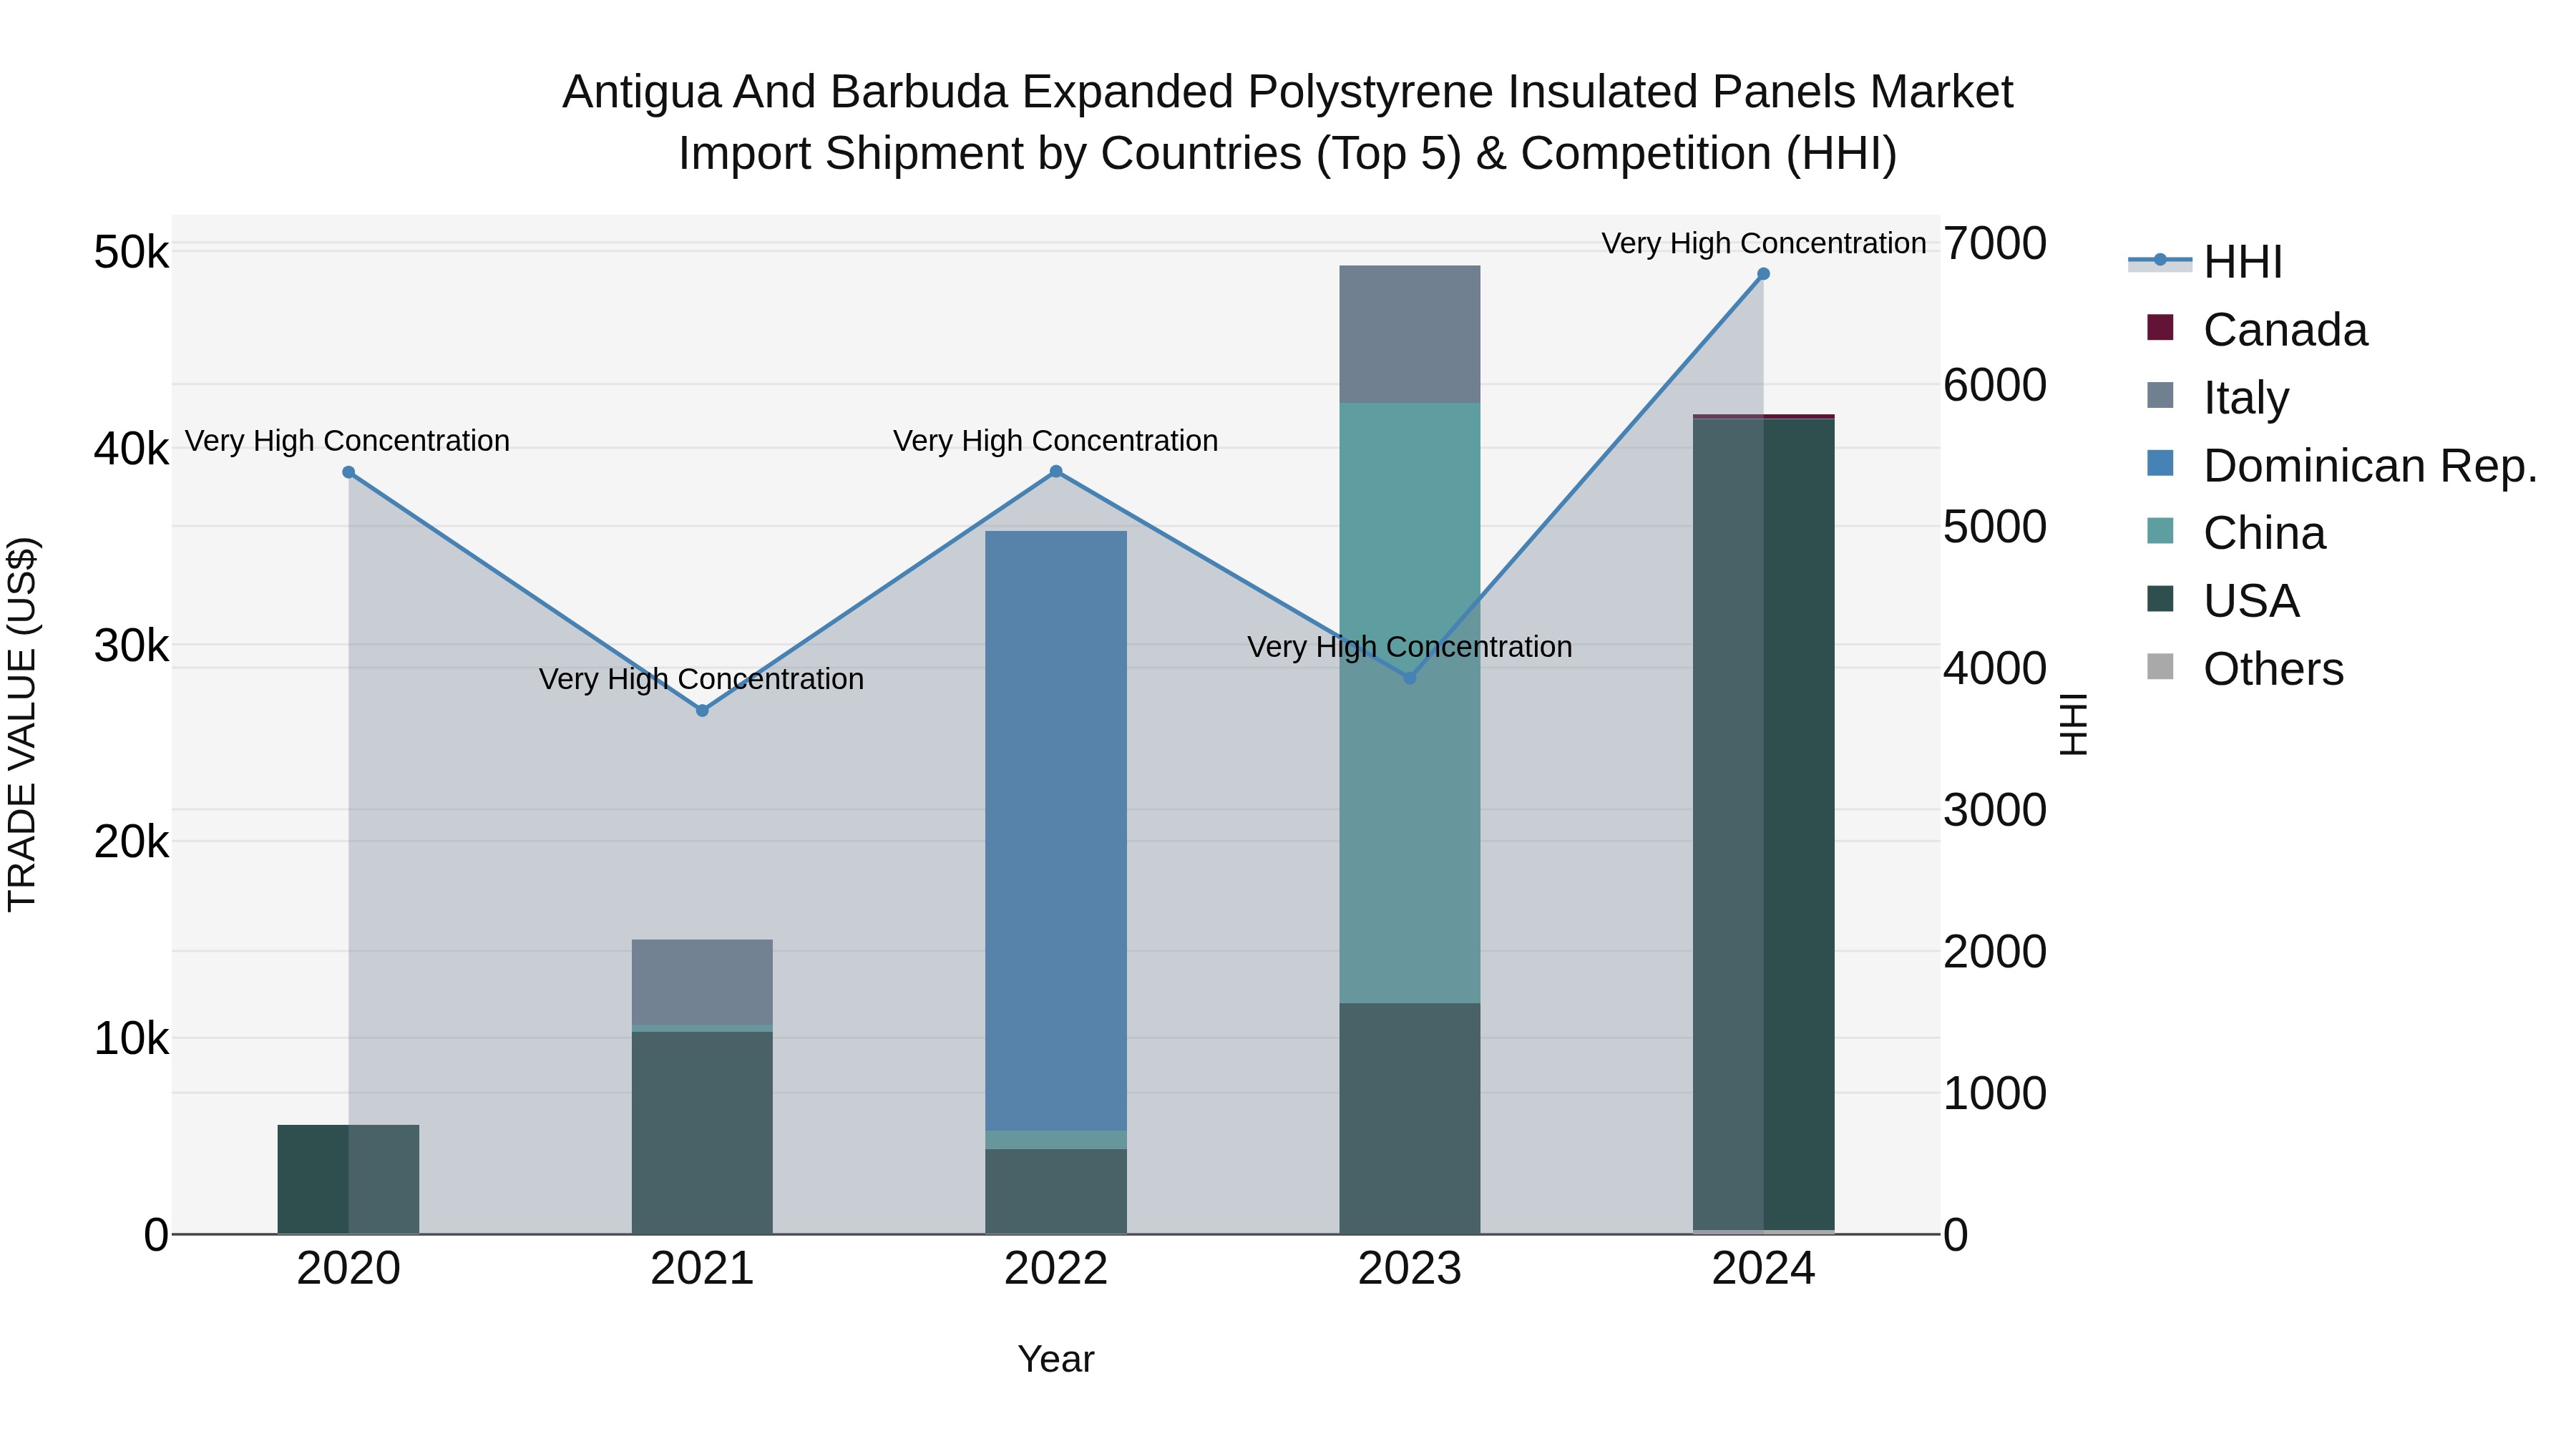Click the Year axis title
This screenshot has height=1449, width=2576.
(1056, 1359)
